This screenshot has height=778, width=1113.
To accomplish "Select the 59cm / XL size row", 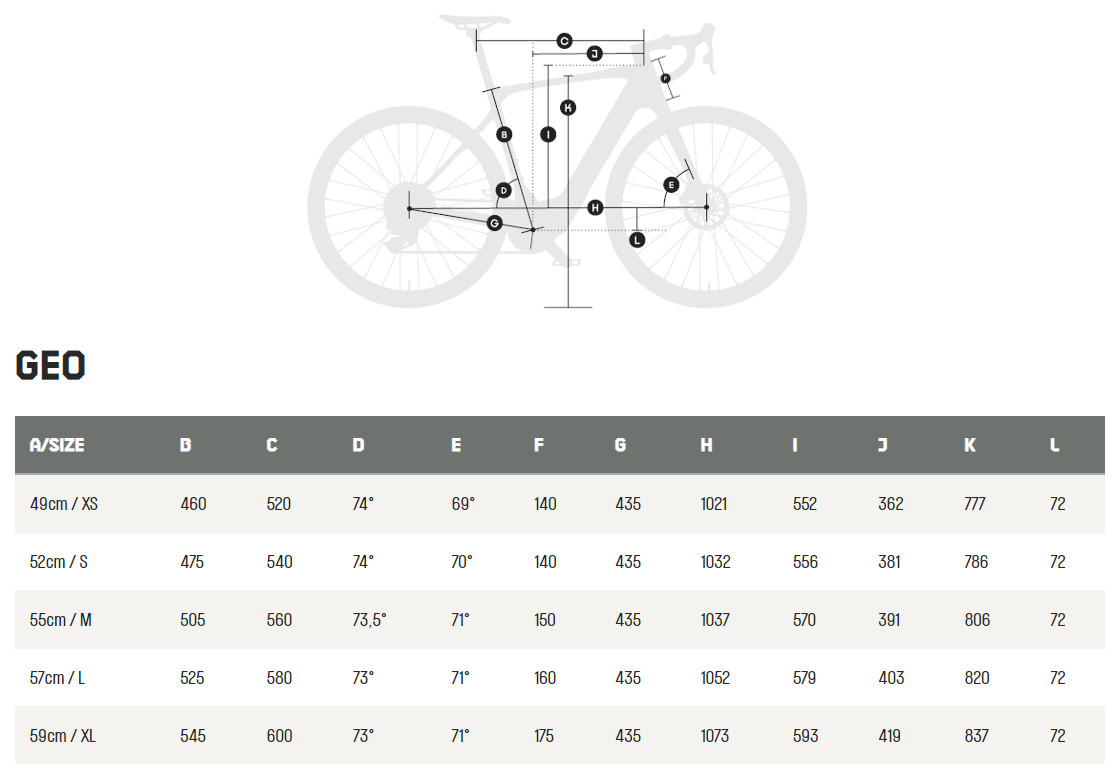I will coord(559,735).
